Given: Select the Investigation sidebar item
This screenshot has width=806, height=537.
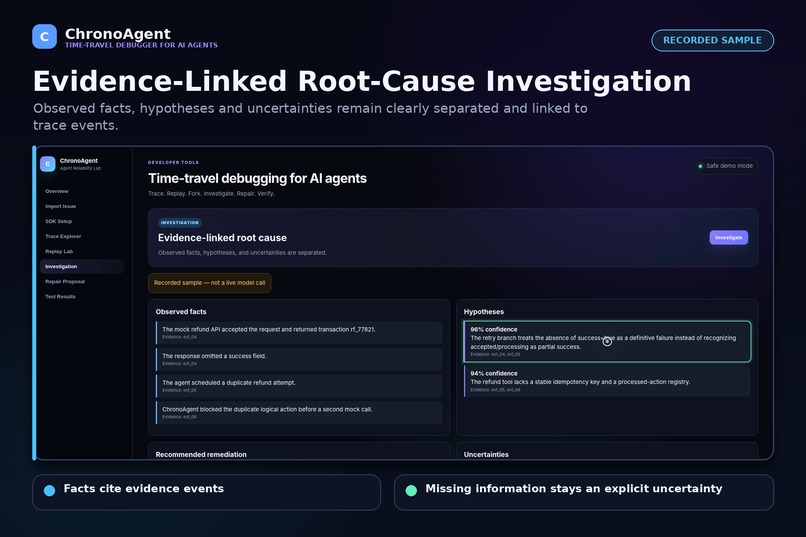Looking at the screenshot, I should 82,266.
